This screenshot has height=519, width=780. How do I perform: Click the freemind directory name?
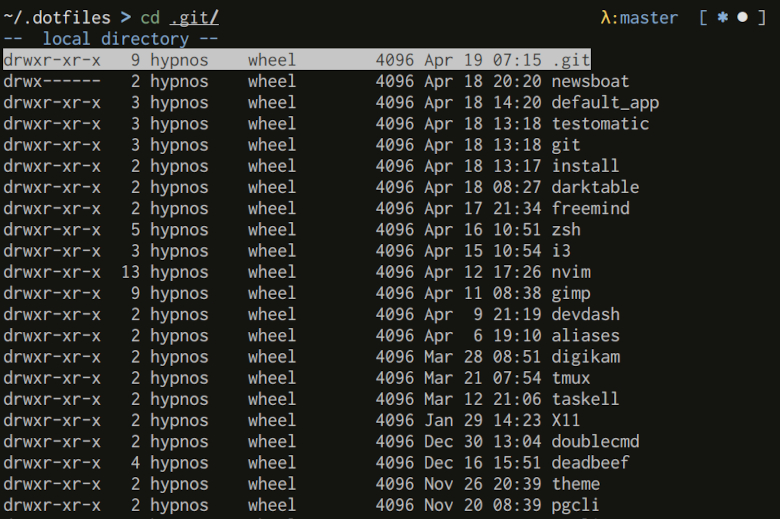pos(590,208)
